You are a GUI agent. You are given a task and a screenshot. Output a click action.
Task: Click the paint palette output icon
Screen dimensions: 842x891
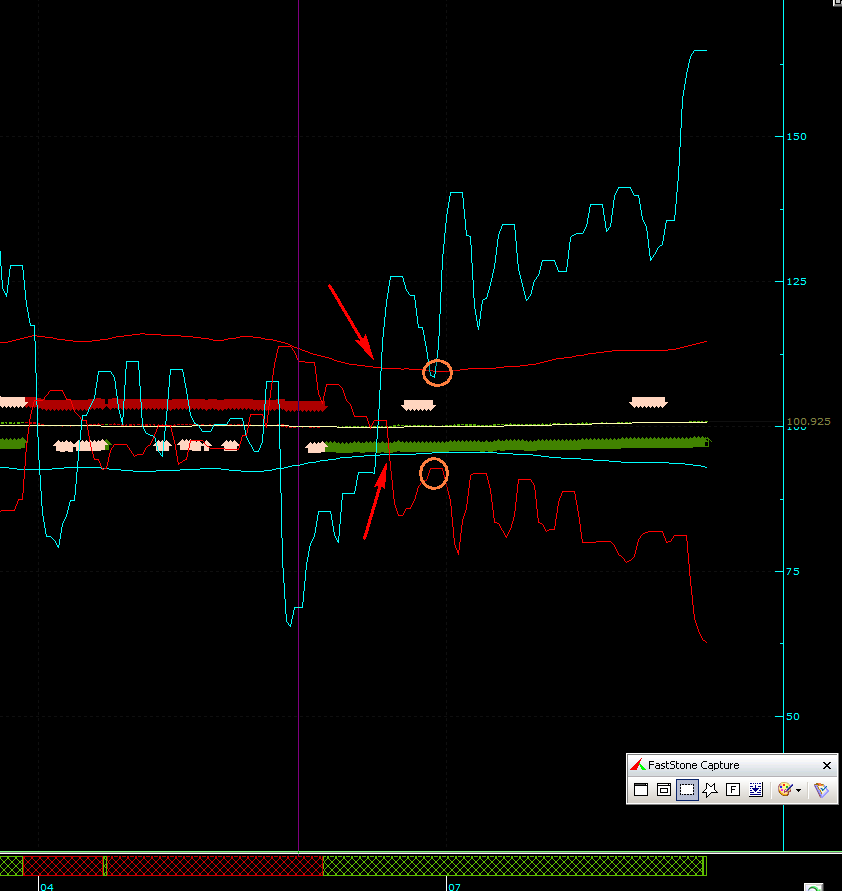pos(785,790)
